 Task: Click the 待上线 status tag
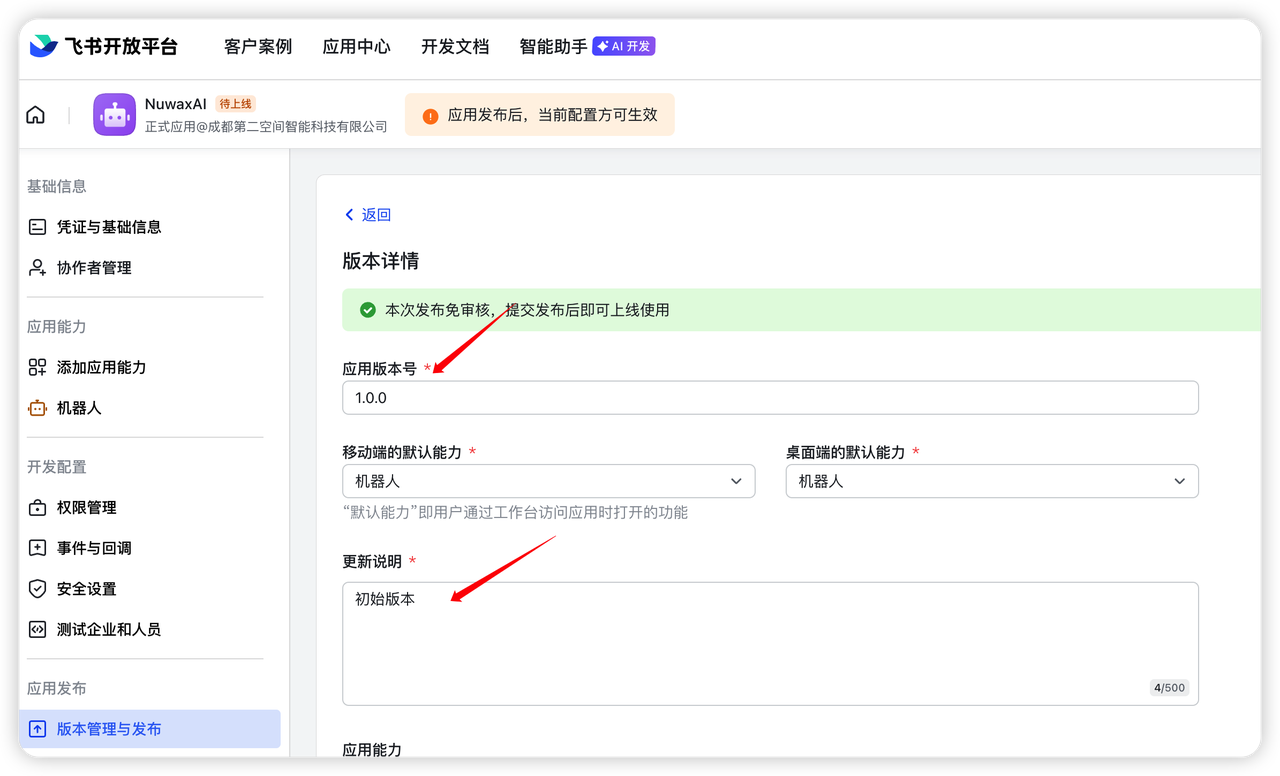tap(236, 104)
